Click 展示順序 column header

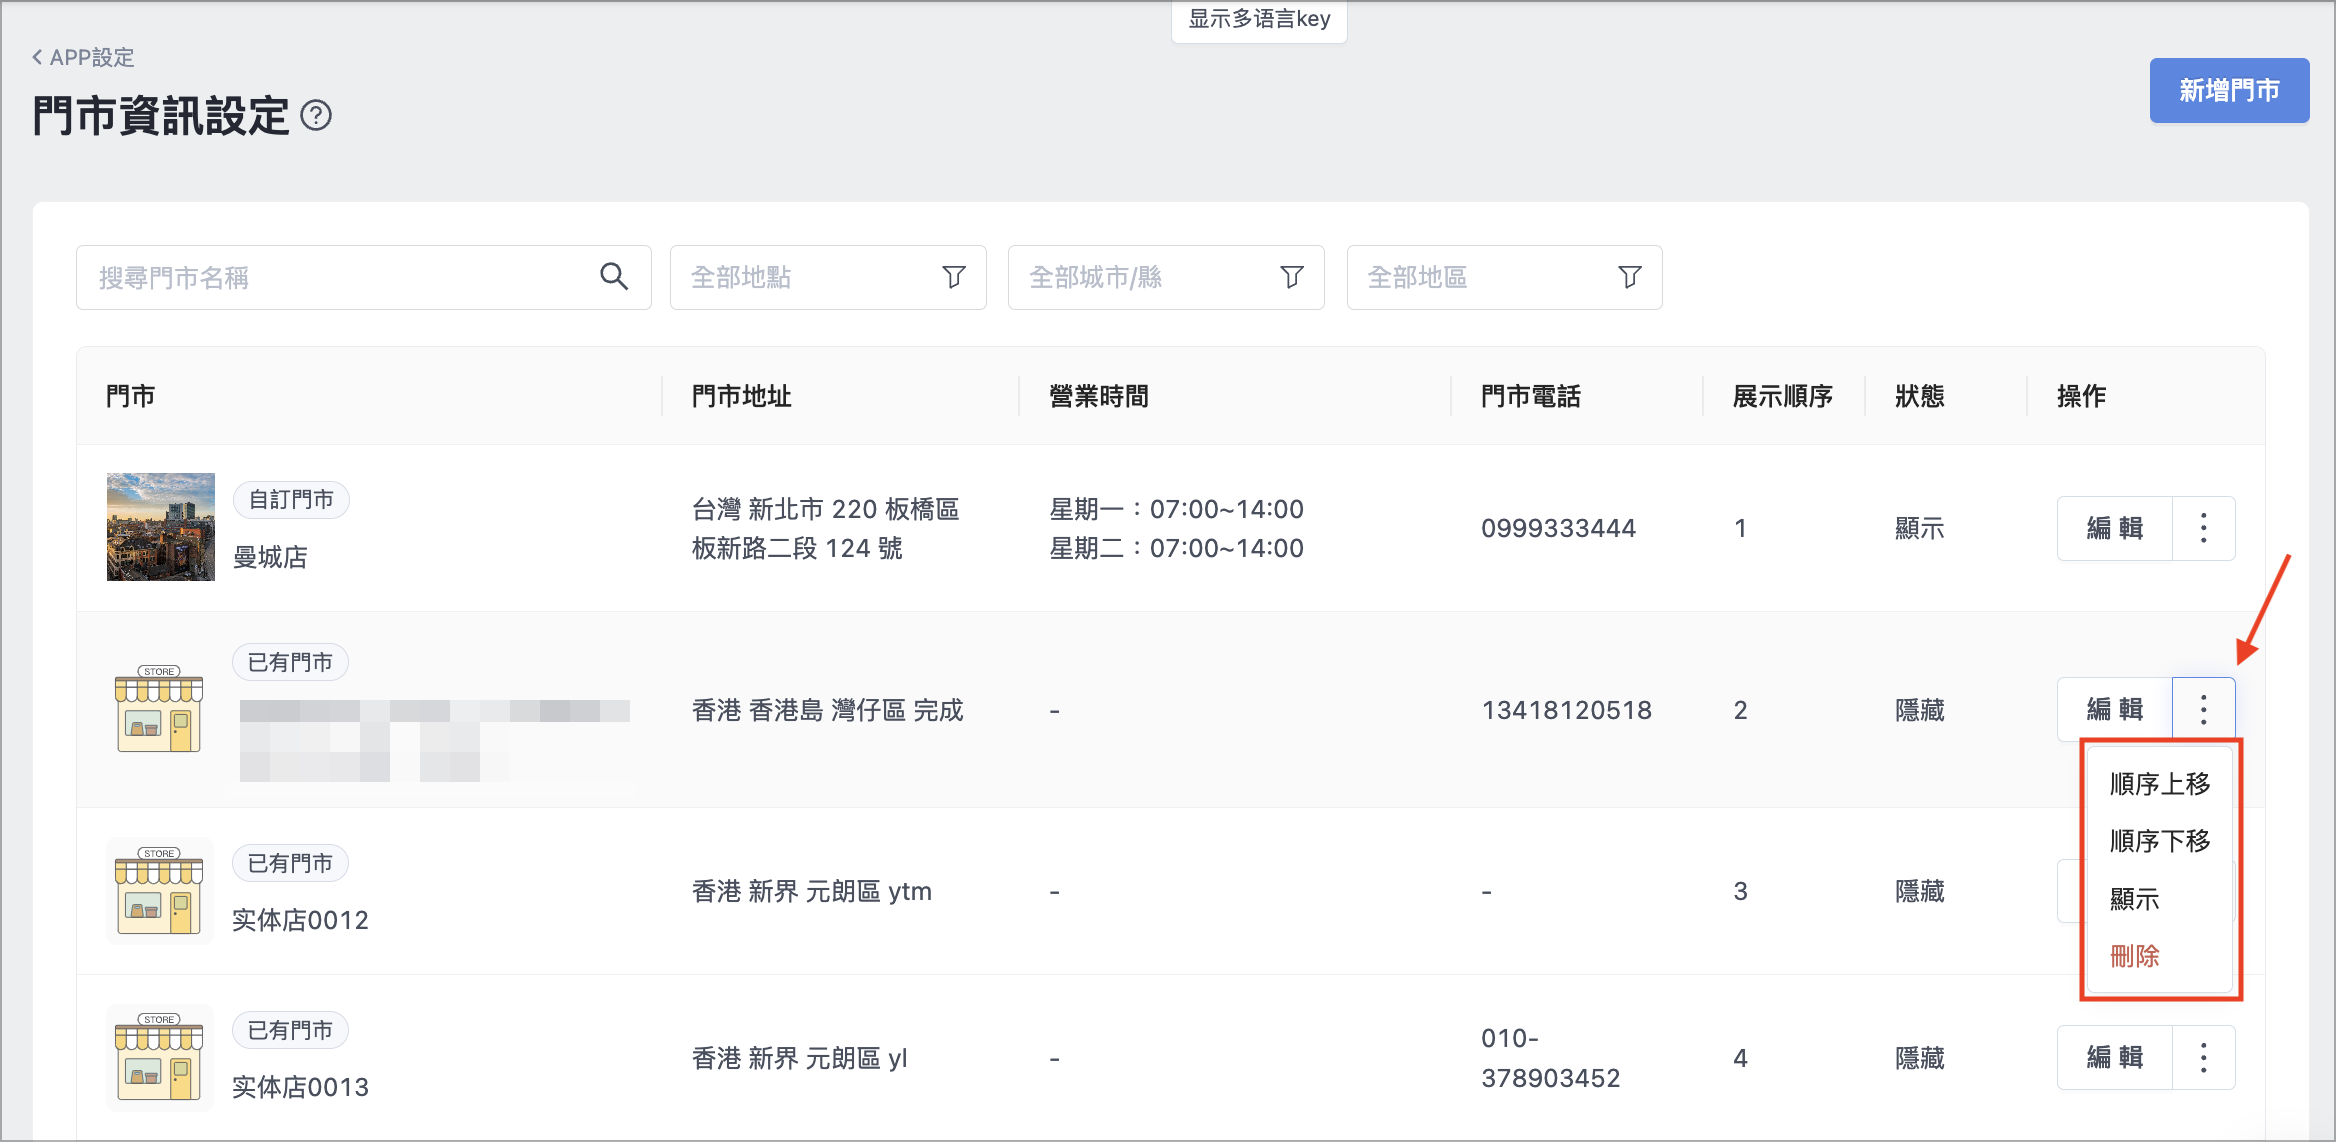pyautogui.click(x=1782, y=396)
